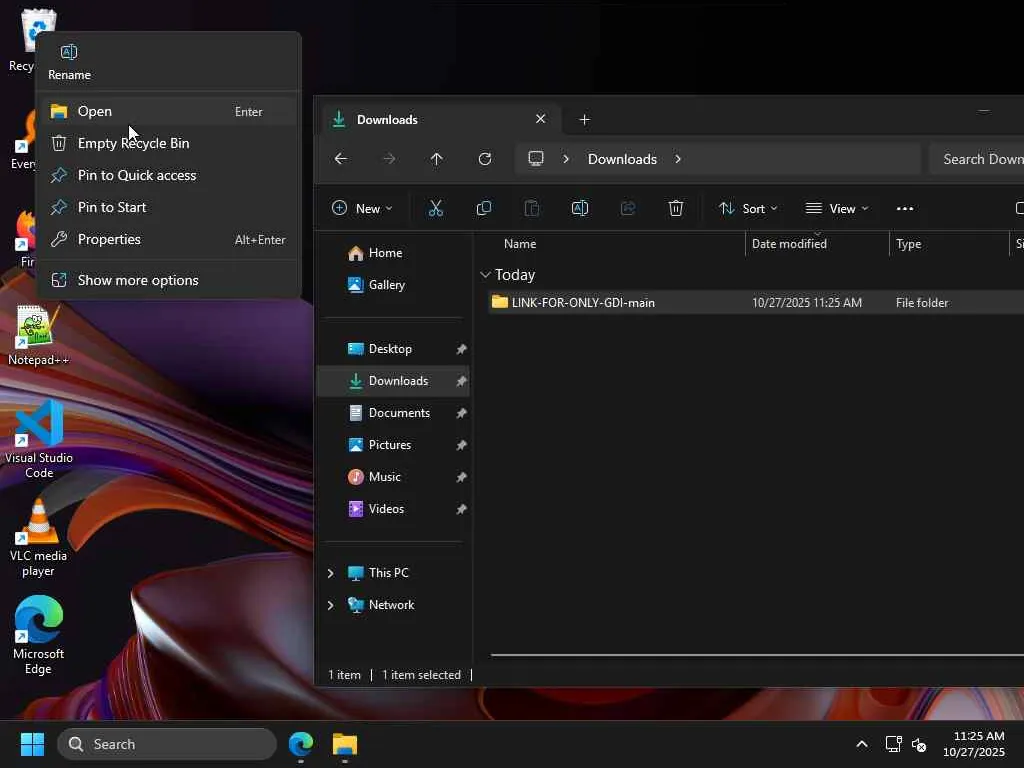This screenshot has height=768, width=1024.
Task: Open the View dropdown menu
Action: click(x=837, y=208)
